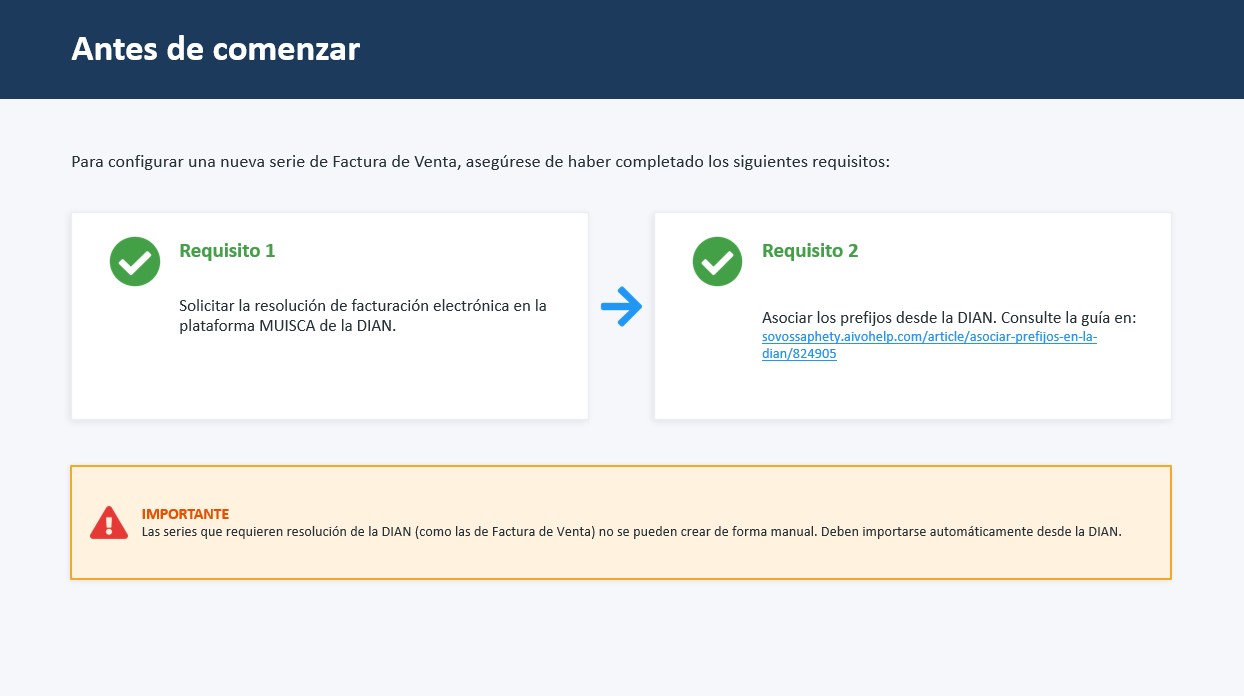The width and height of the screenshot is (1244, 696).
Task: Click the green checkmark beside Requisito 1
Action: coord(135,261)
